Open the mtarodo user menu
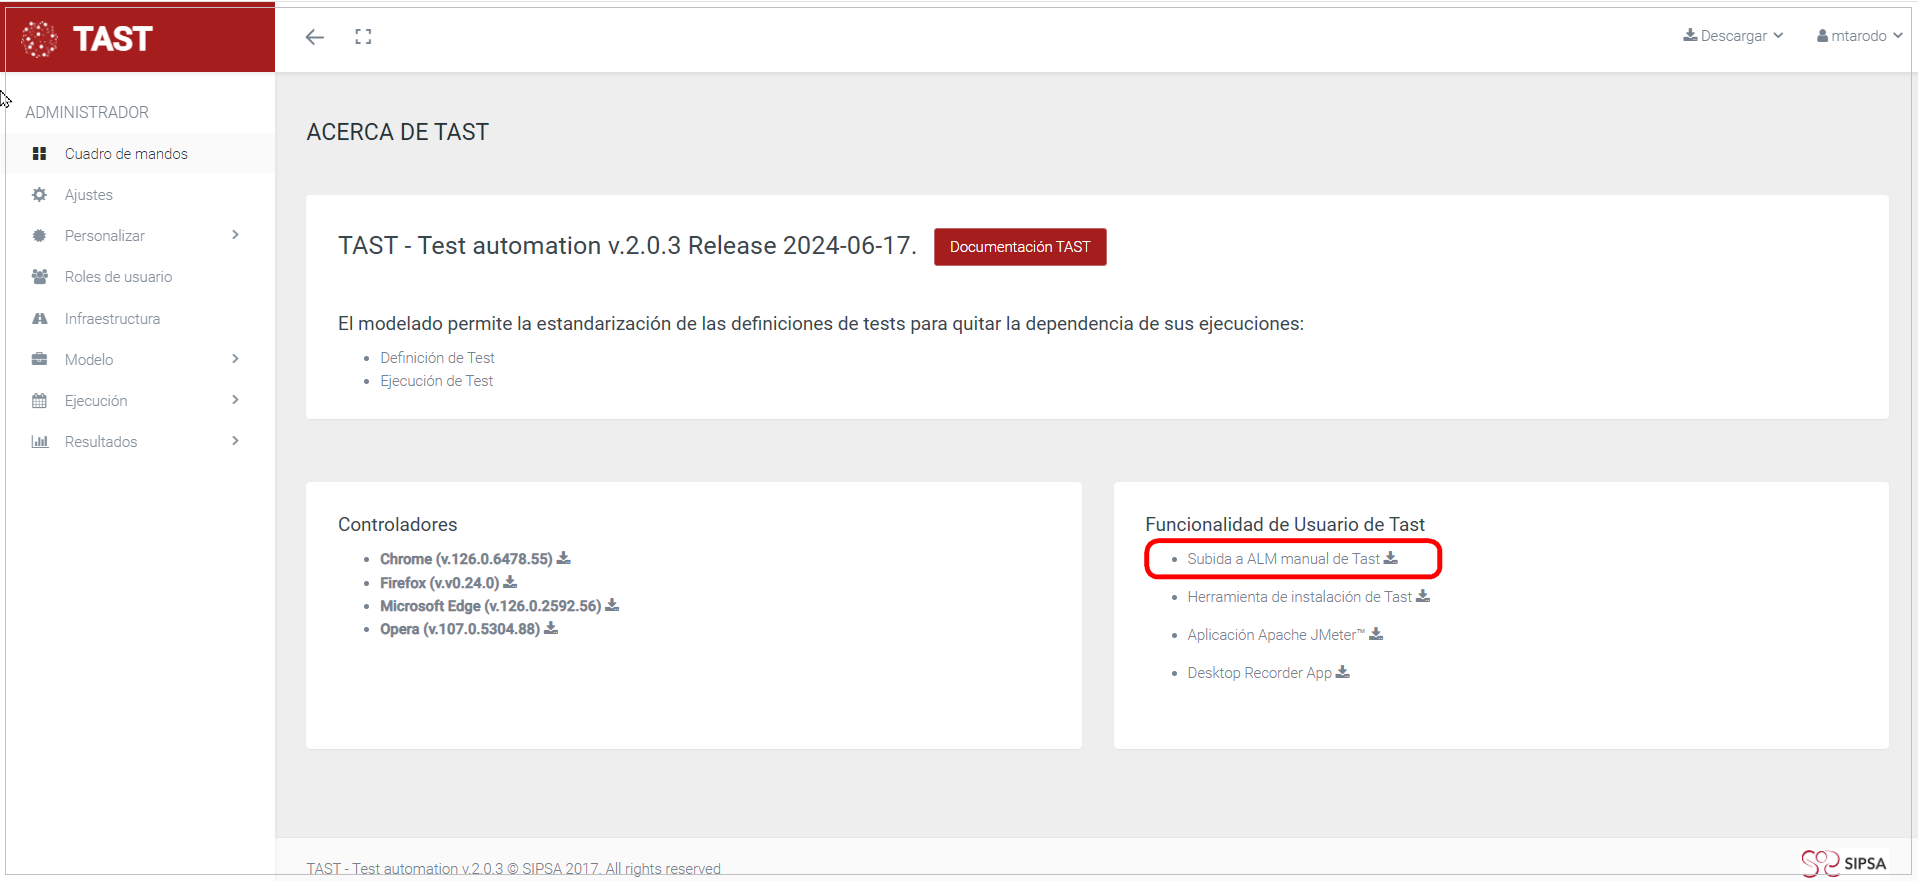 [1859, 36]
